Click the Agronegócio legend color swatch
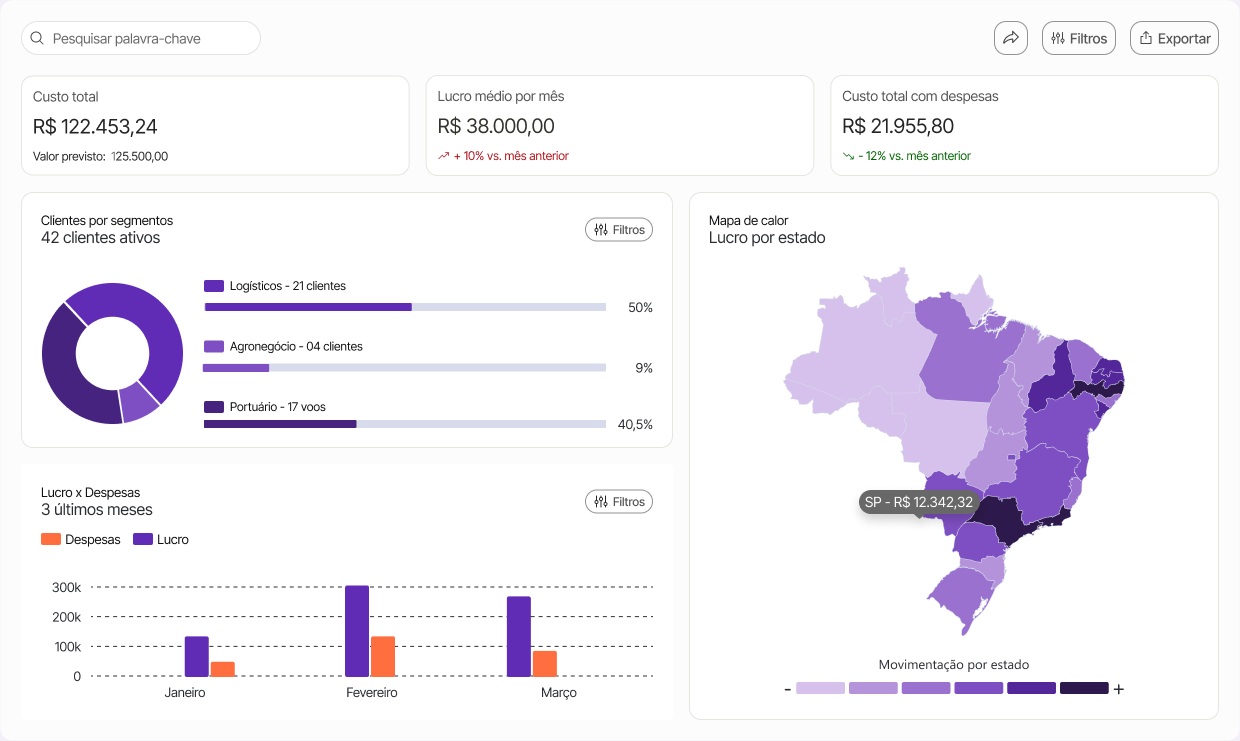 [x=214, y=346]
